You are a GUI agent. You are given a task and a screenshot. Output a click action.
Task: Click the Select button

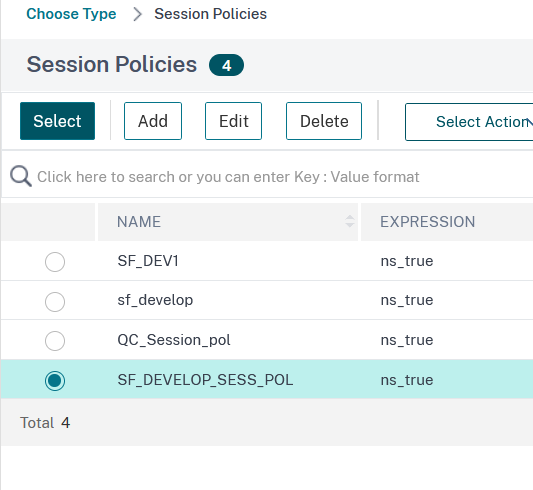57,121
